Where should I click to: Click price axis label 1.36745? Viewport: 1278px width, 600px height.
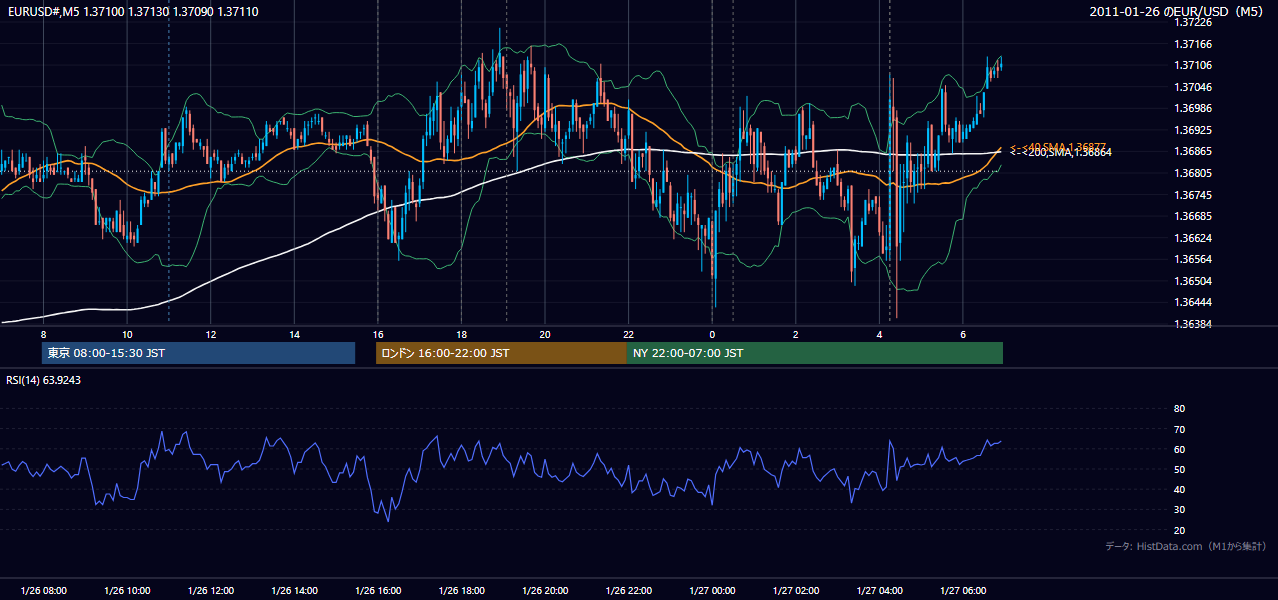pos(1192,195)
